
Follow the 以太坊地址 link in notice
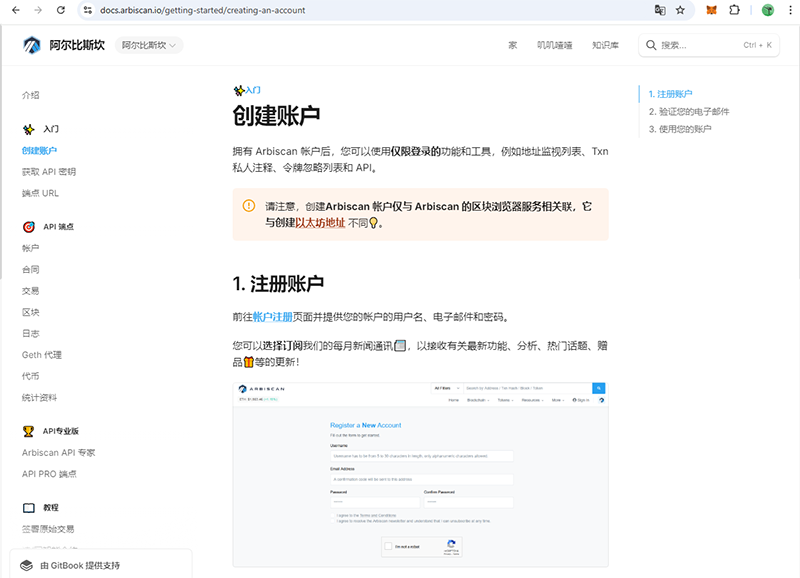pyautogui.click(x=320, y=223)
